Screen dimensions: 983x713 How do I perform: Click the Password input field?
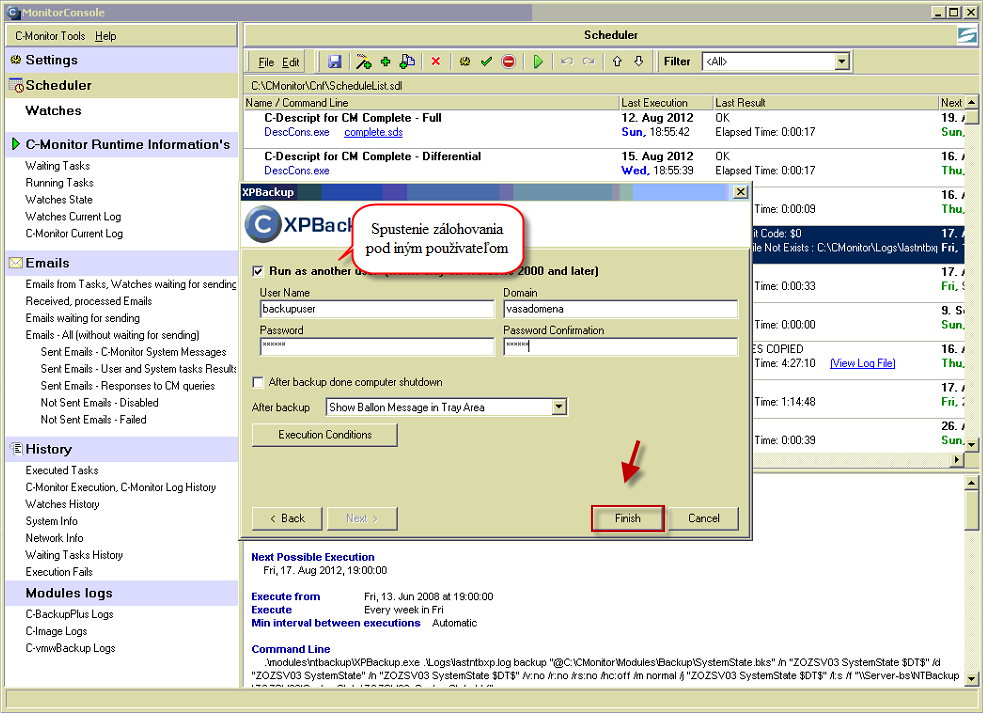[377, 346]
